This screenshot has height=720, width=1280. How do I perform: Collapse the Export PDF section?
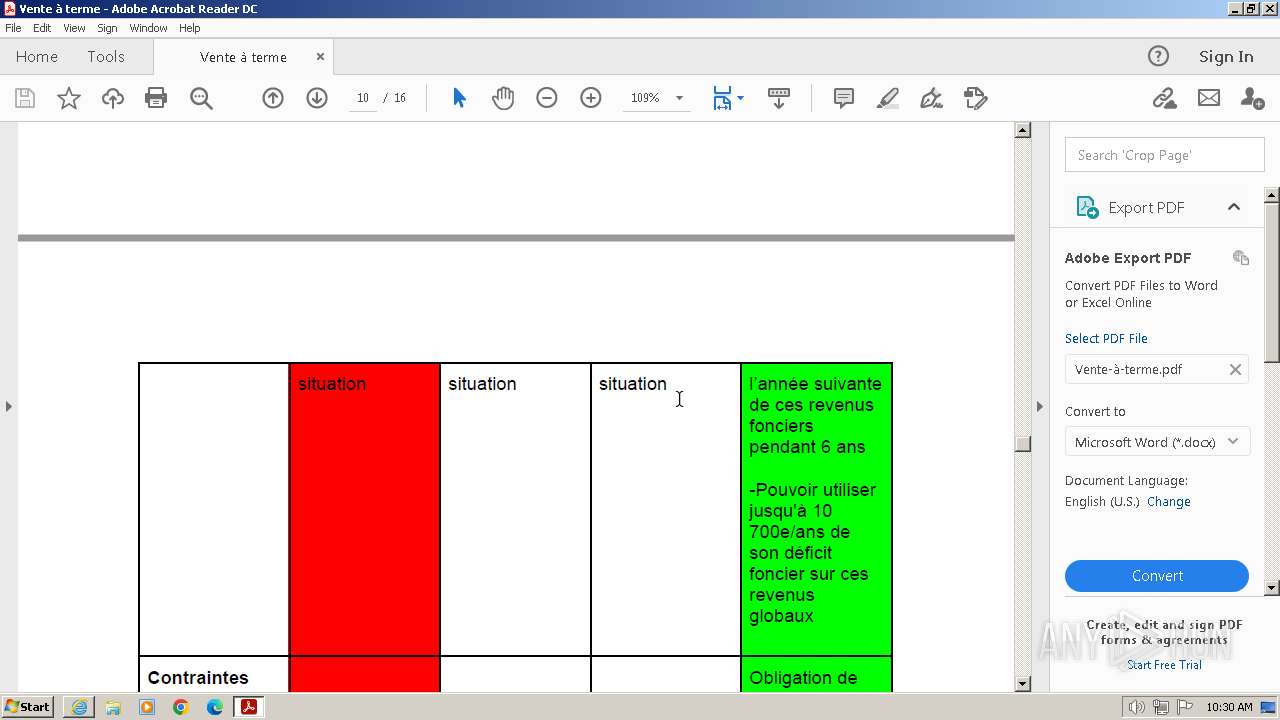tap(1234, 207)
